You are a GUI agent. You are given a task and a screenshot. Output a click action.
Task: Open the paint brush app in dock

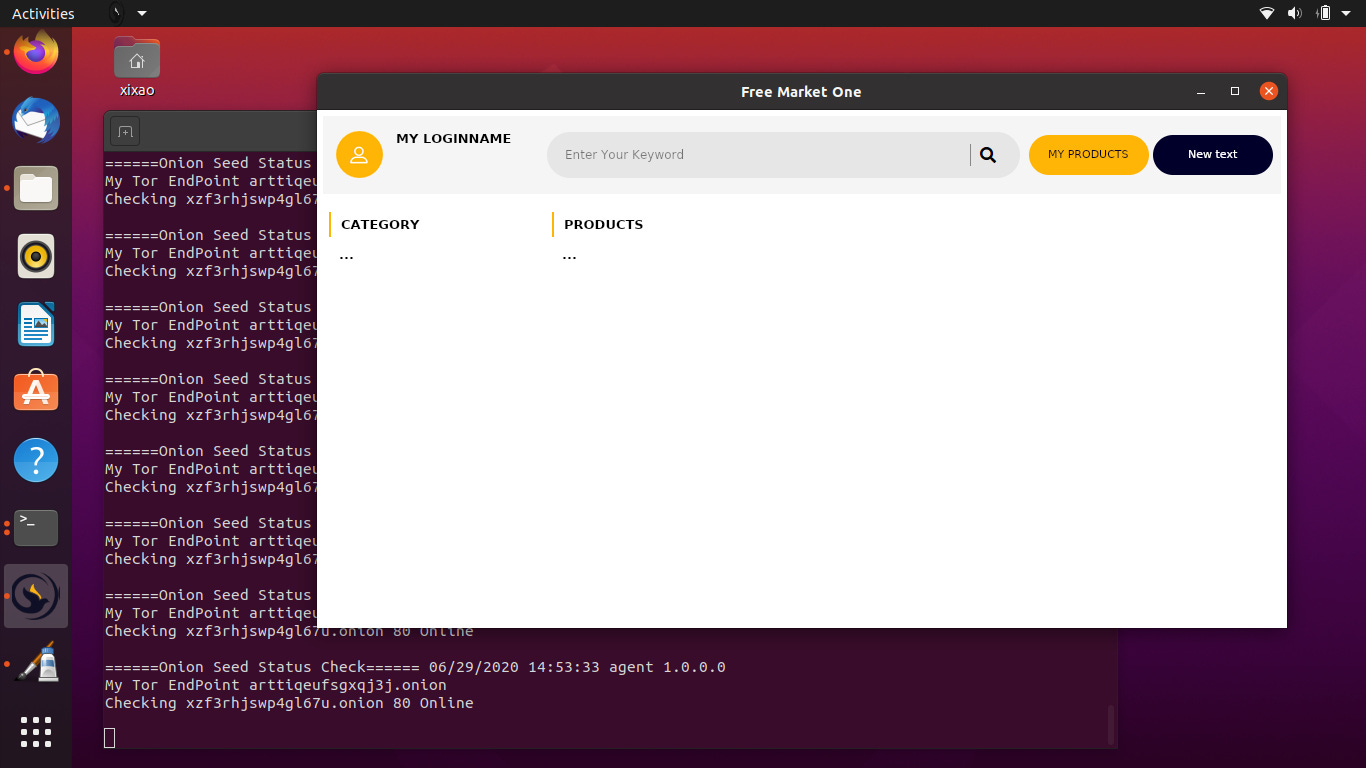coord(36,664)
